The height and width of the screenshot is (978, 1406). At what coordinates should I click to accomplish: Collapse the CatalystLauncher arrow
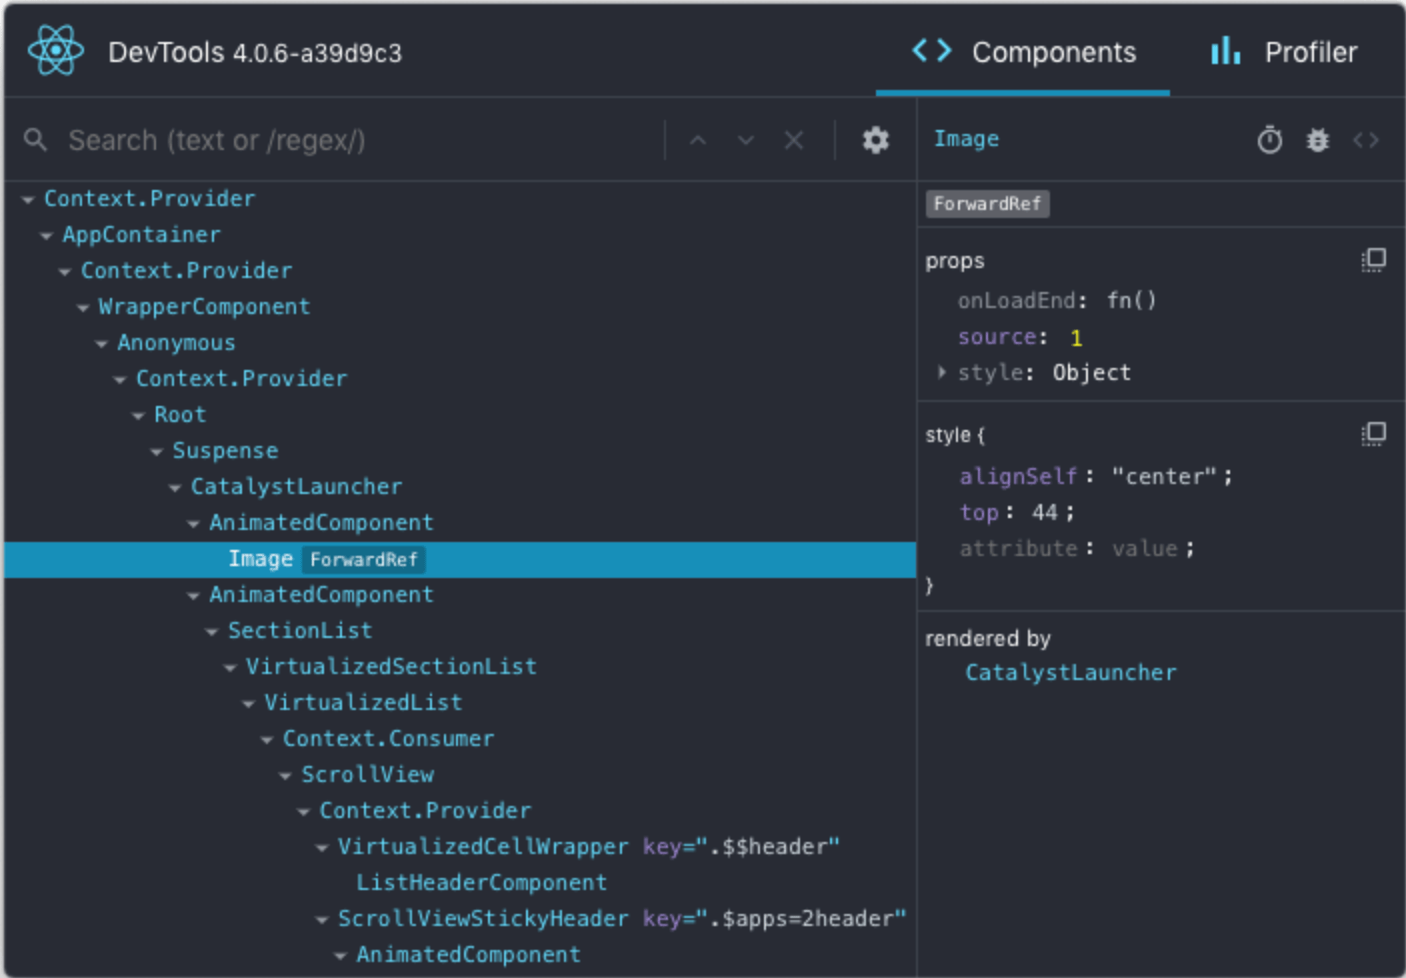click(x=175, y=488)
